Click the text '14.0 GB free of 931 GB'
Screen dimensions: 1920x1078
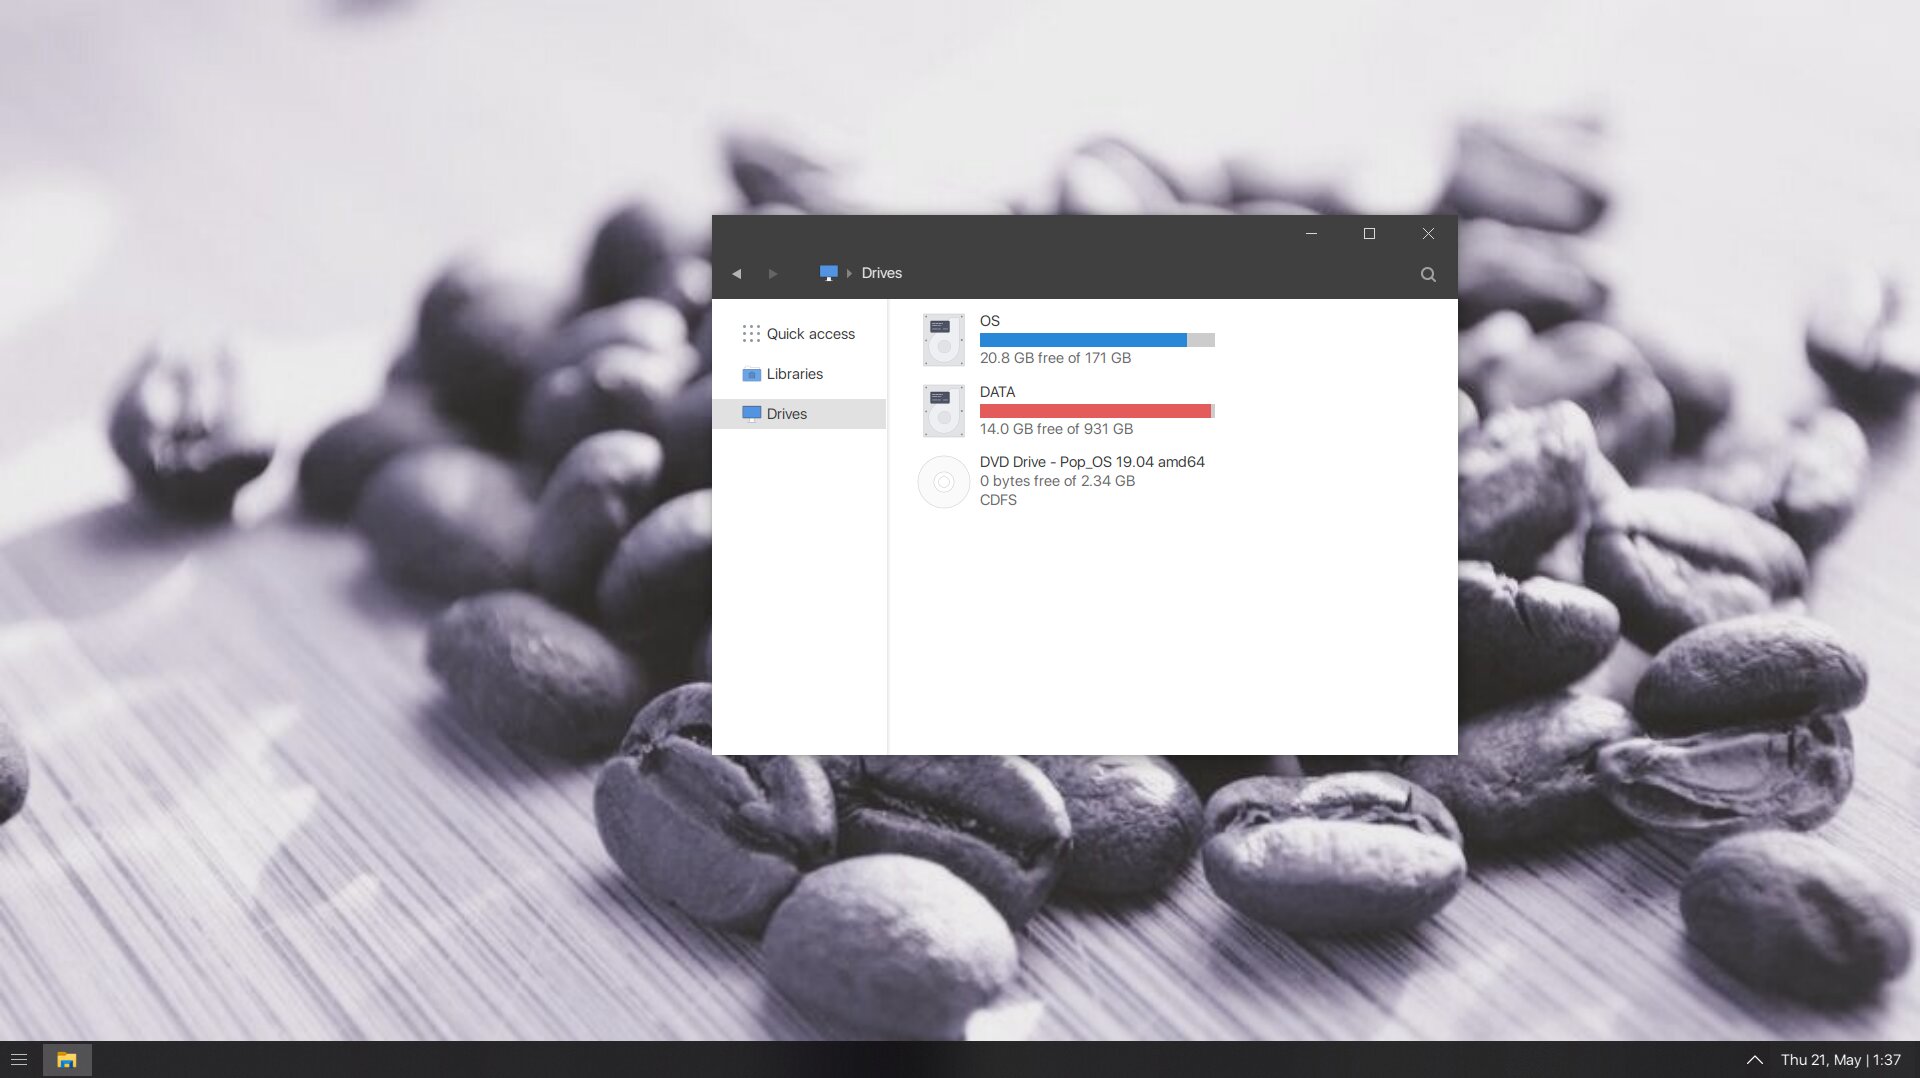(1056, 429)
